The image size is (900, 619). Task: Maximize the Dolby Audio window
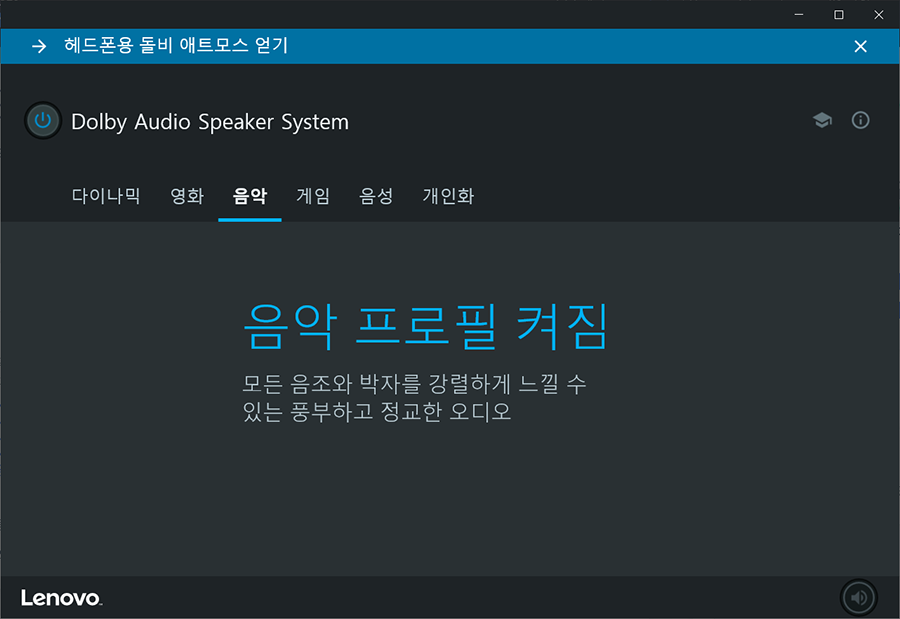point(839,14)
